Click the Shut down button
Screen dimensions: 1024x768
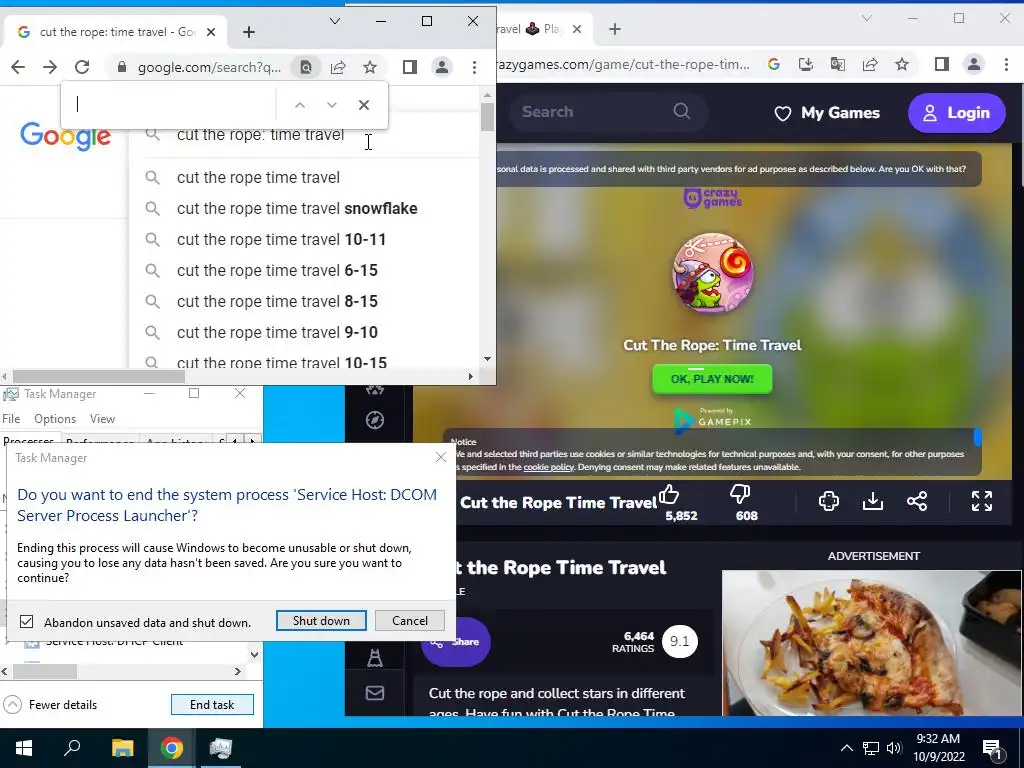[x=321, y=620]
